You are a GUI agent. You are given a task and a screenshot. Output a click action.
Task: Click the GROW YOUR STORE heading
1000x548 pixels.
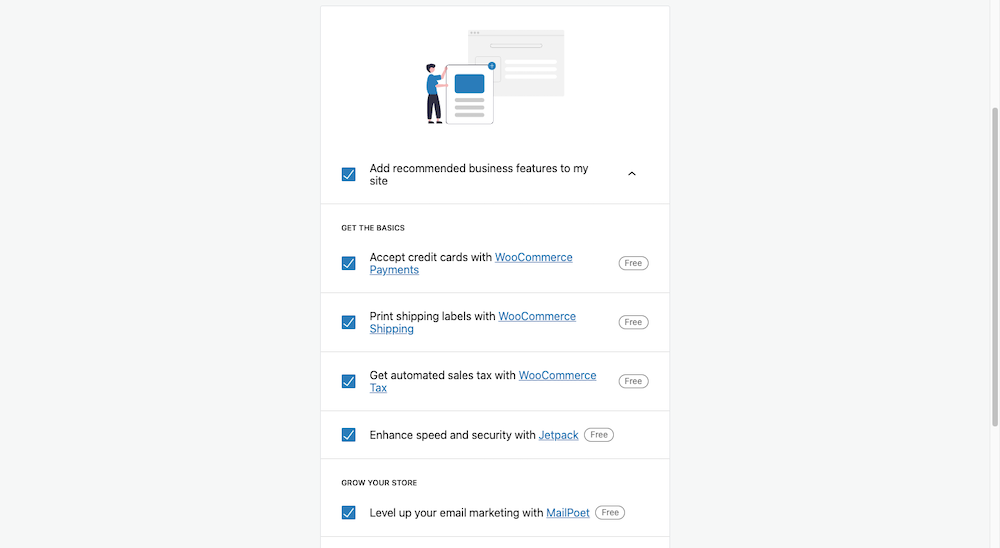pos(379,483)
